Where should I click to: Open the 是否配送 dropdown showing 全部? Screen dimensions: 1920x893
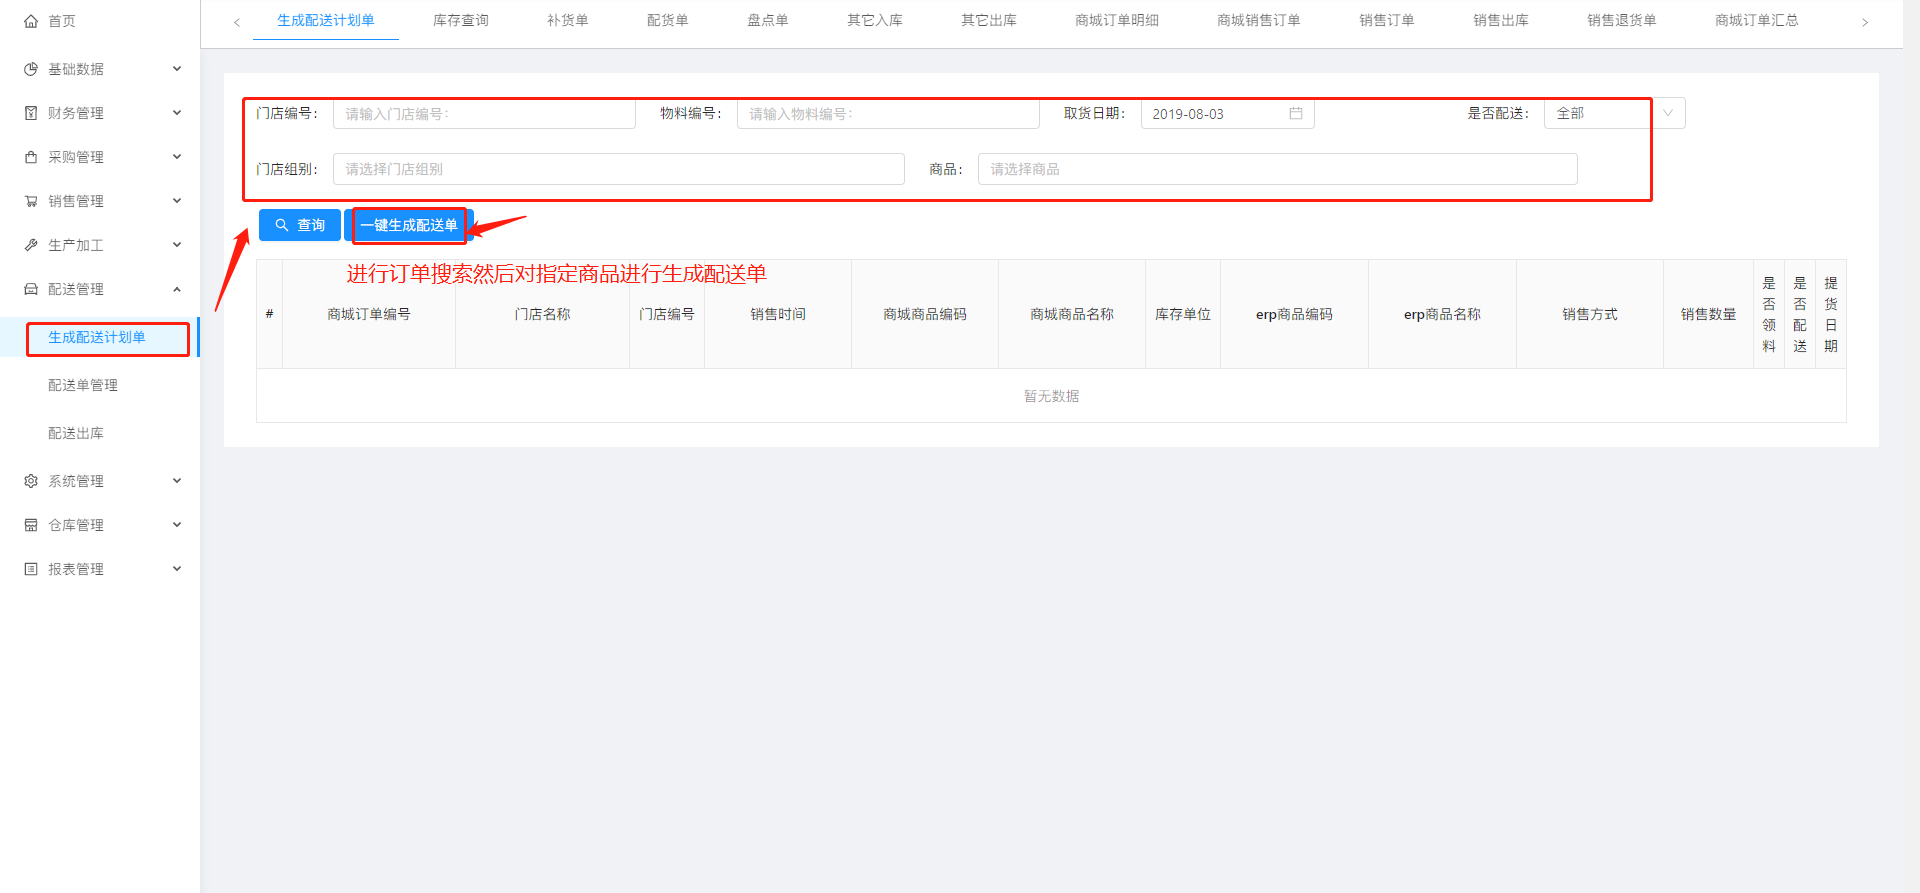(1614, 114)
